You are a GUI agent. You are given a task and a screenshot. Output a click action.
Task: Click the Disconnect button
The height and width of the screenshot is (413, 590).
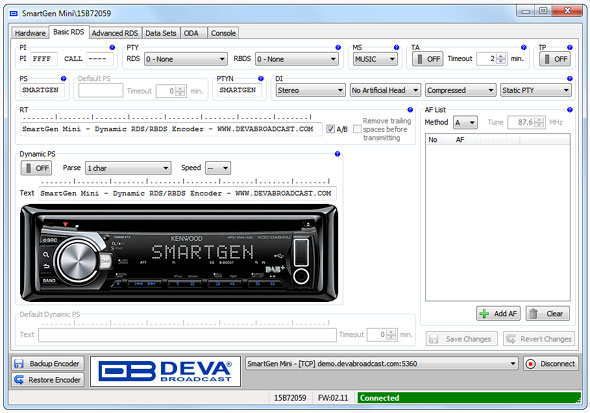pos(551,364)
